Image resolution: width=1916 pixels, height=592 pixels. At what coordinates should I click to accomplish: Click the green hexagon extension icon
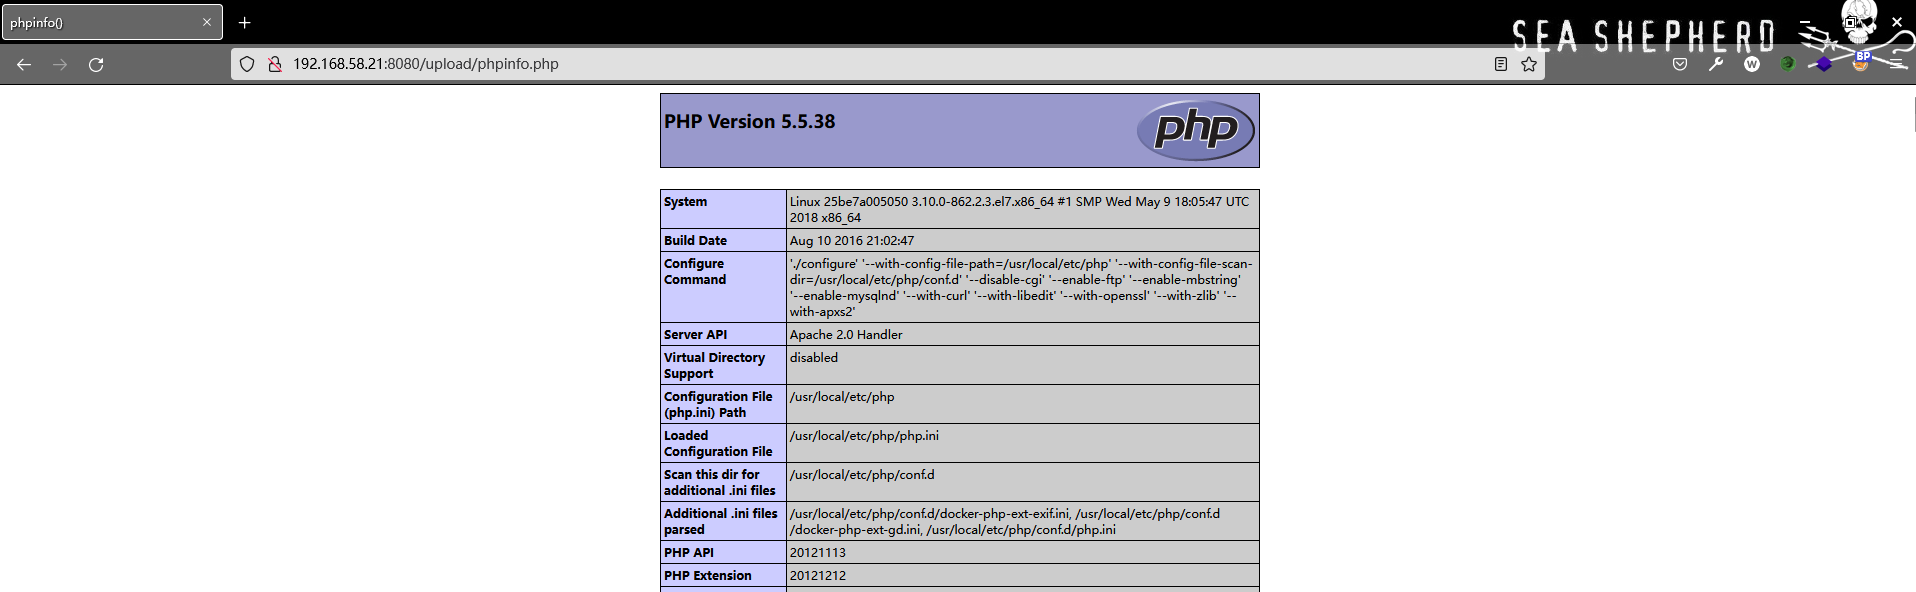pos(1788,64)
